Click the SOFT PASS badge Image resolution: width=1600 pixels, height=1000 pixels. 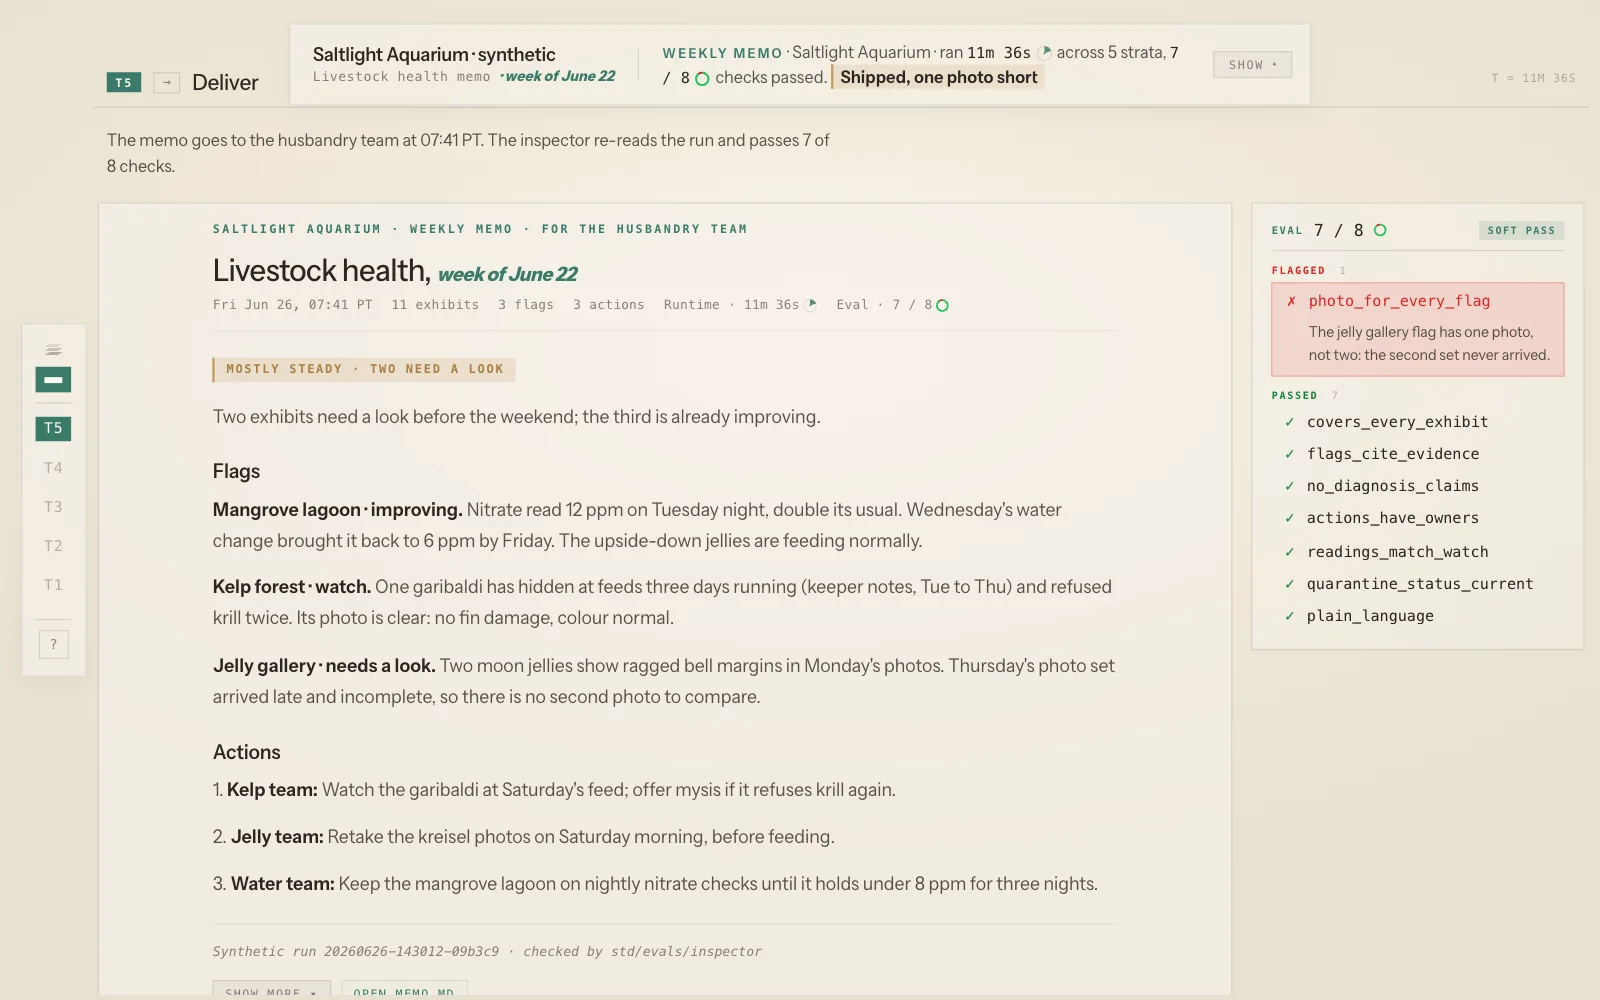[x=1521, y=231]
